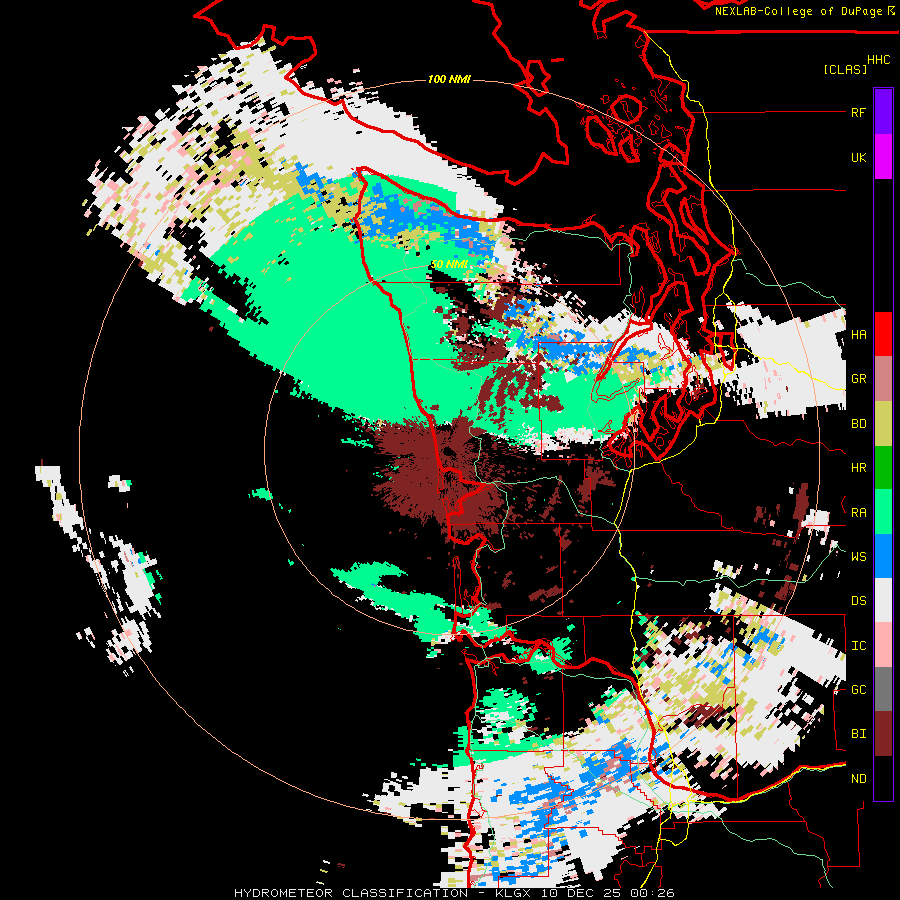Click the pink IC ice crystals swatch
This screenshot has height=900, width=900.
click(883, 645)
